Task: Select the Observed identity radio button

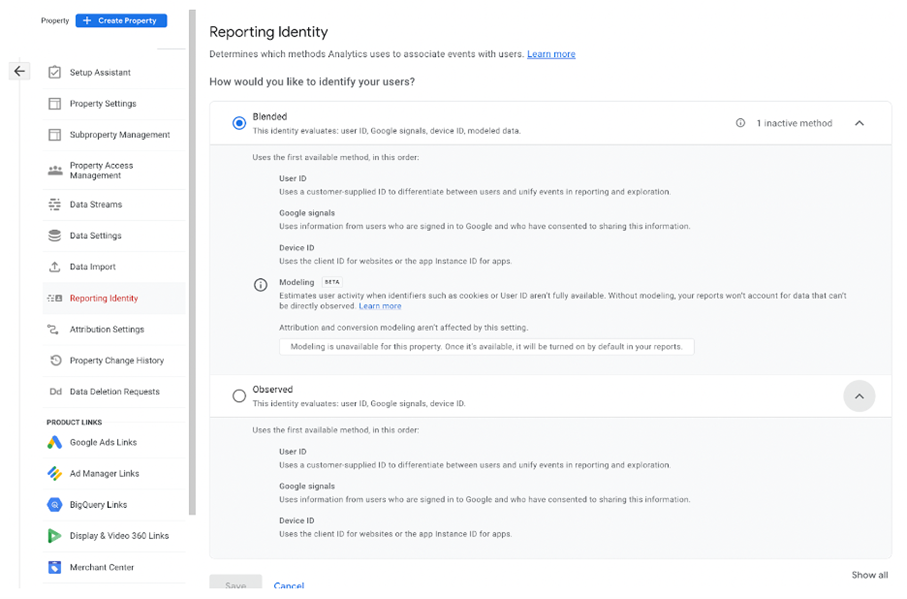Action: coord(239,396)
